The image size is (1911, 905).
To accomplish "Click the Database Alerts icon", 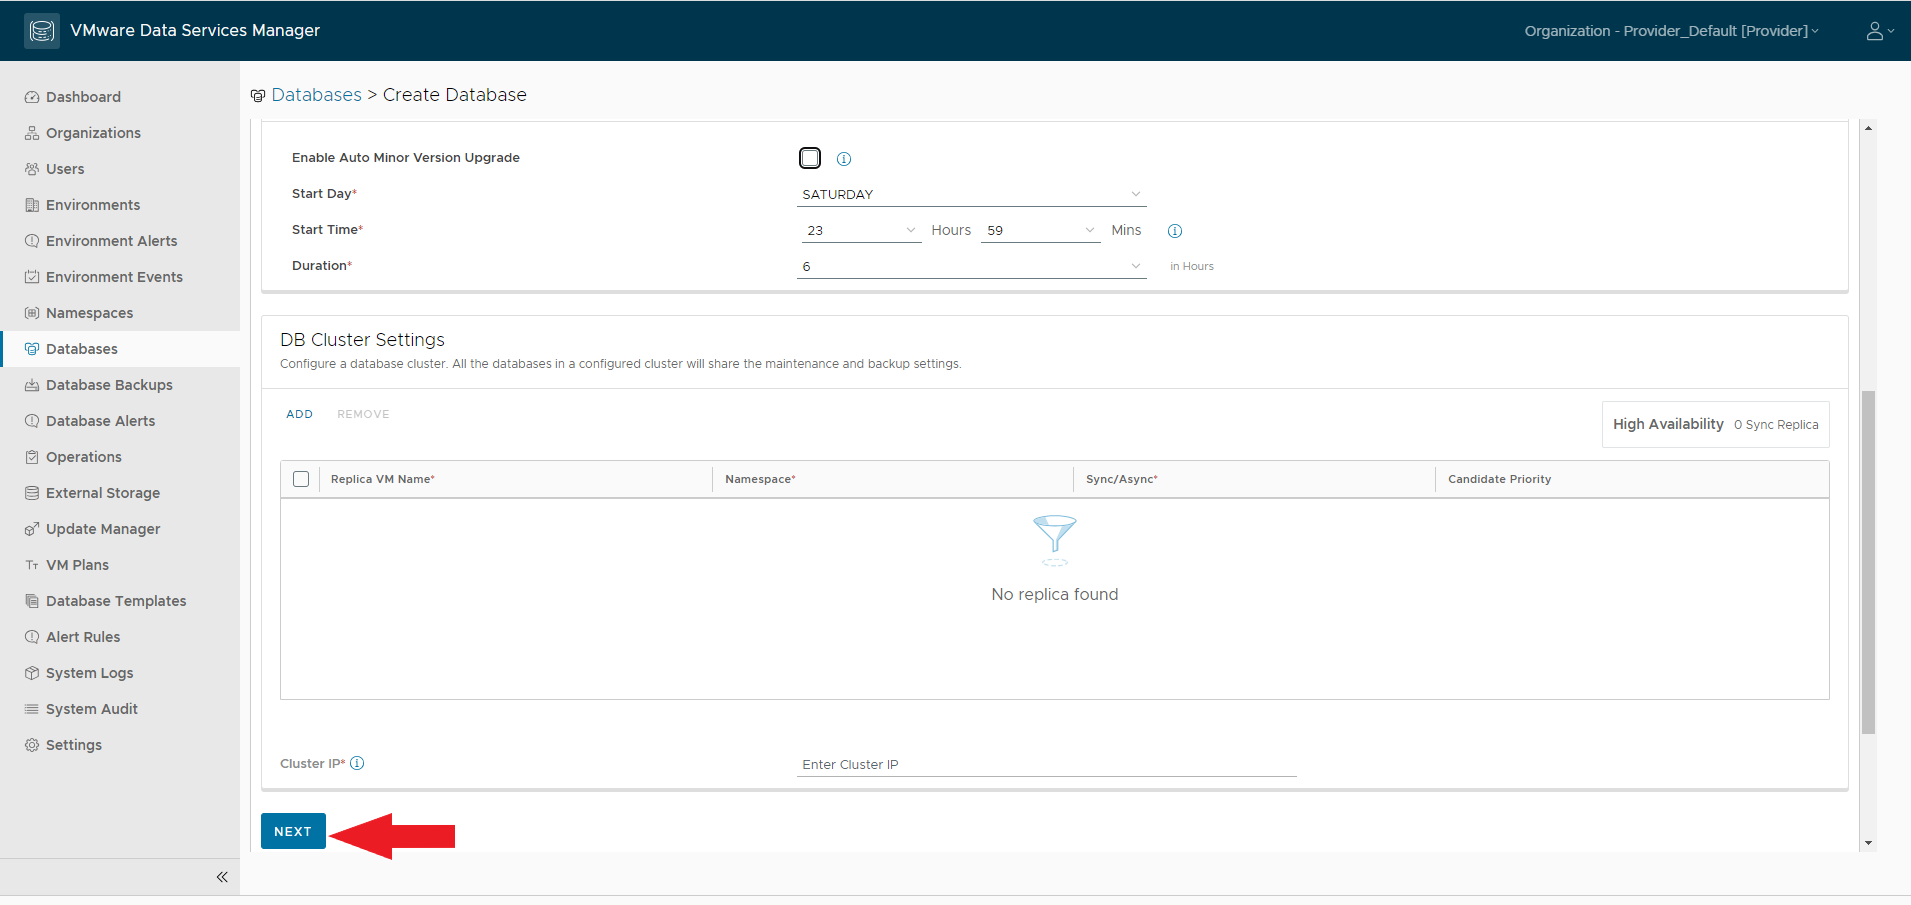I will click(32, 421).
